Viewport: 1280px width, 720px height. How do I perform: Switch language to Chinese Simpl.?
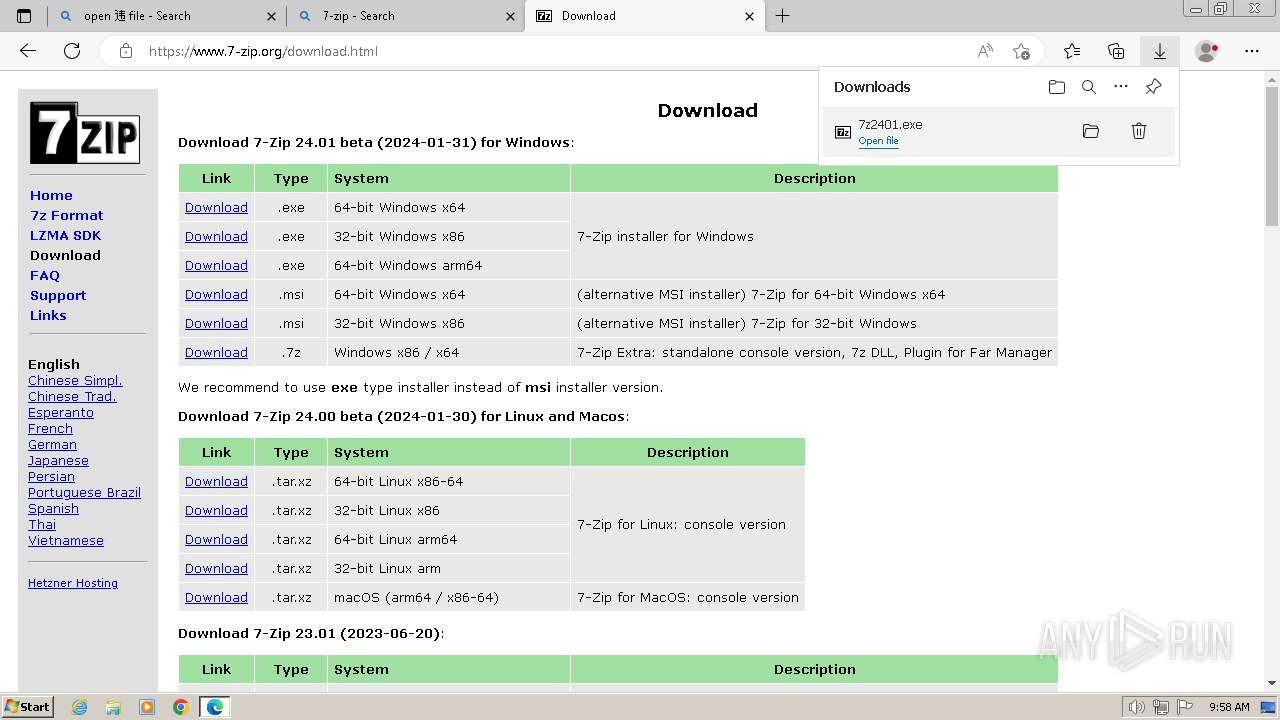coord(75,380)
